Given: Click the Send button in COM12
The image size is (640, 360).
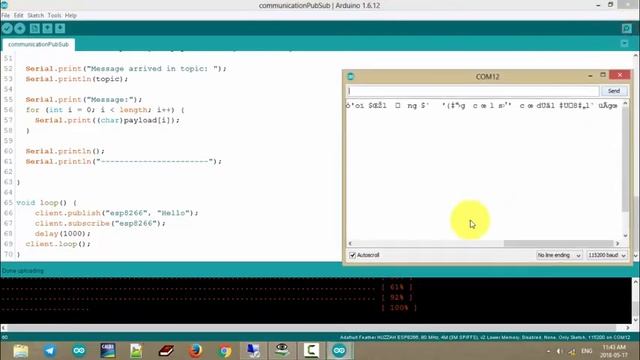Looking at the screenshot, I should (613, 91).
